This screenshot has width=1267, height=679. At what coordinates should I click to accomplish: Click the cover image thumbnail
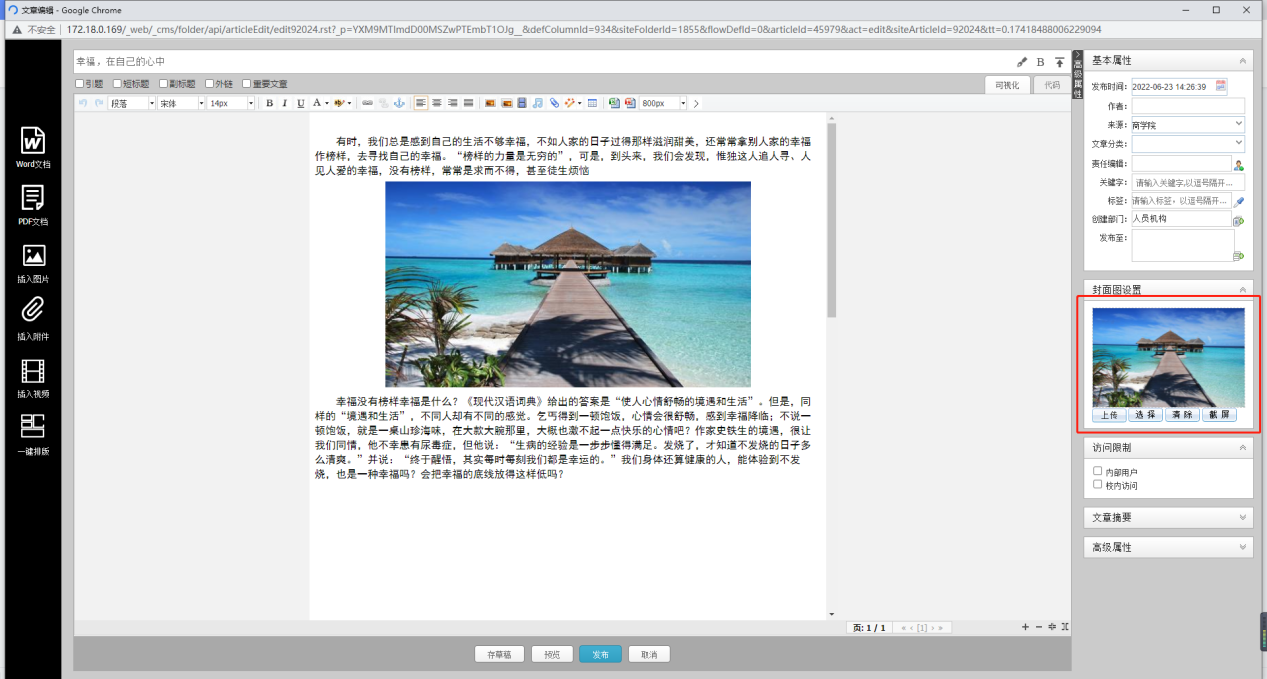click(1168, 357)
